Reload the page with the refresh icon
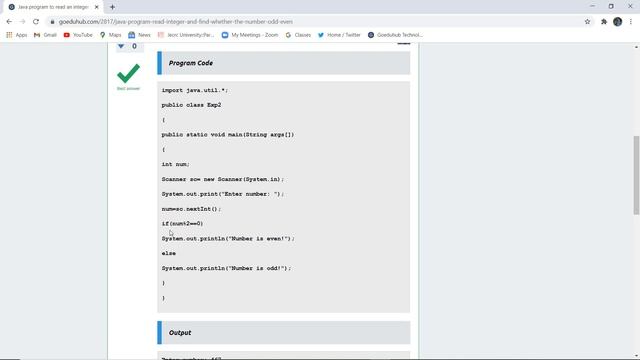This screenshot has width=640, height=360. coord(36,22)
